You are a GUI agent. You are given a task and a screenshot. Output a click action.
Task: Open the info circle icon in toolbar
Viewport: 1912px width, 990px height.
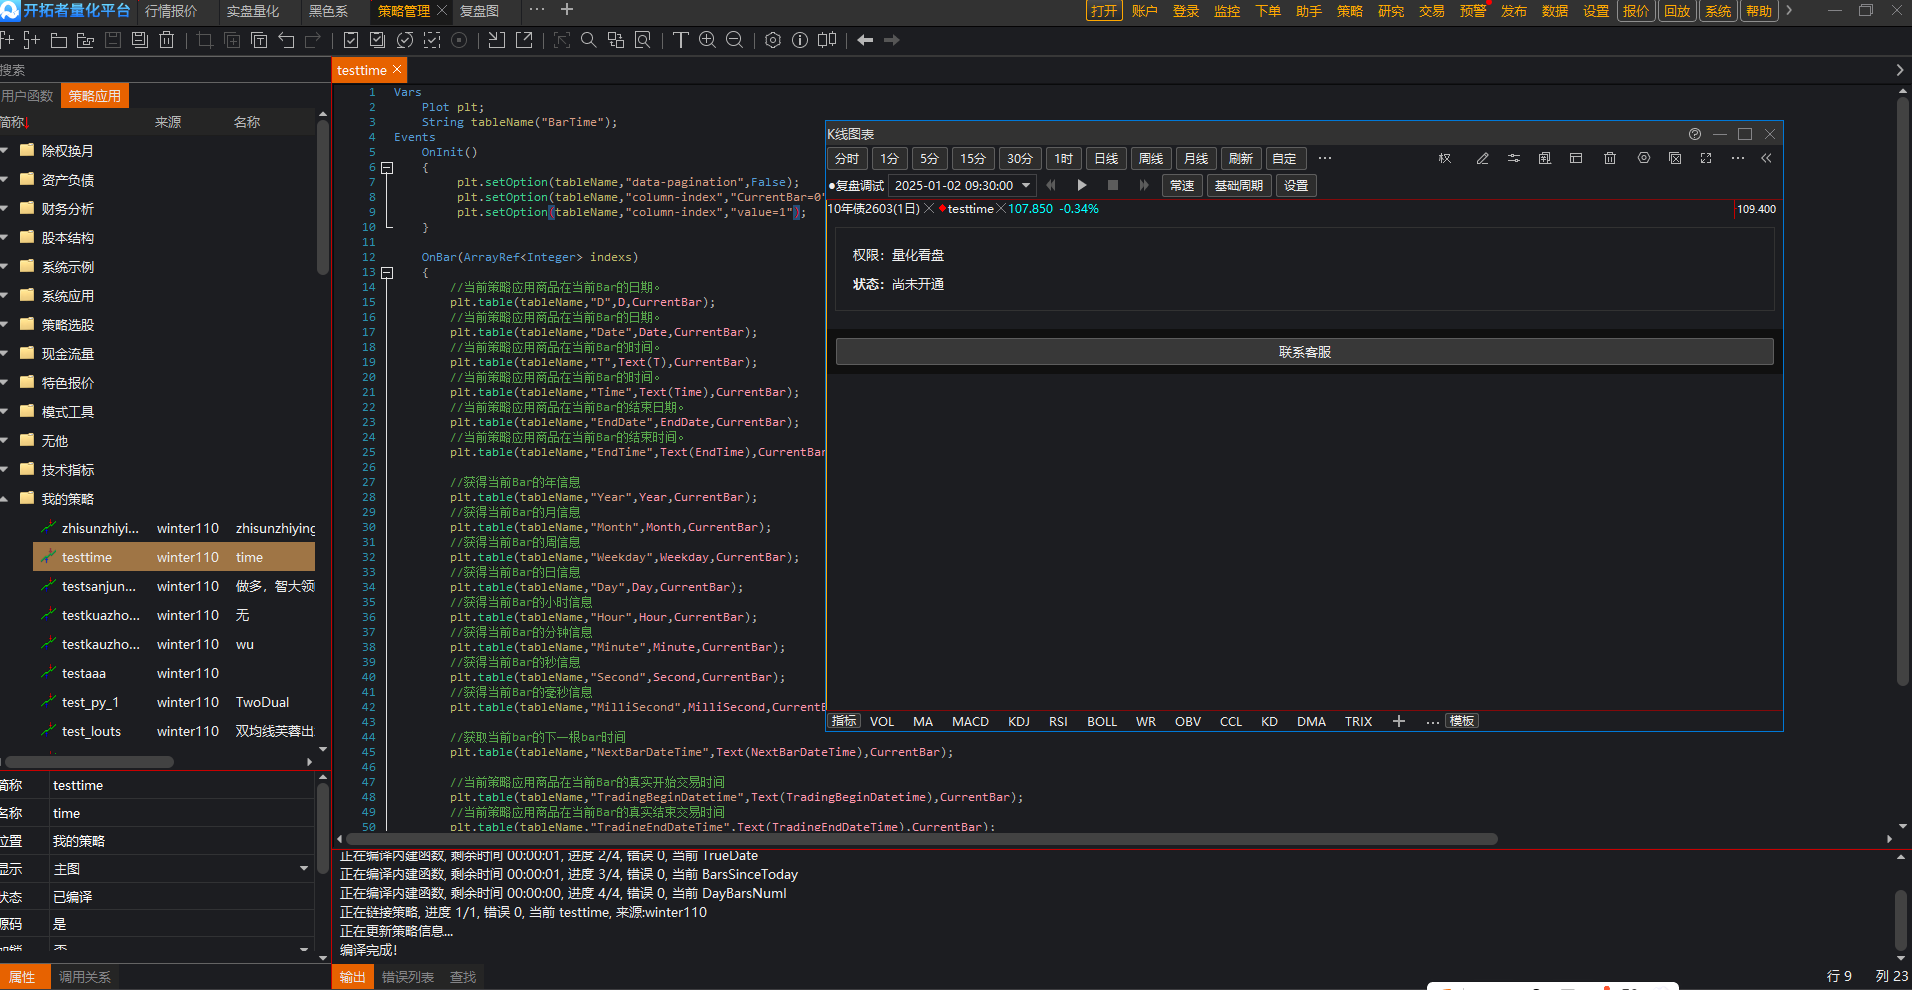click(x=800, y=40)
